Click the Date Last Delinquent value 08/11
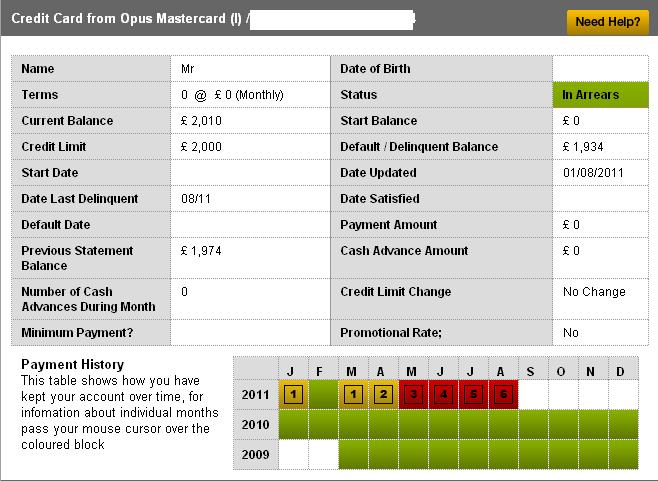Screen dimensions: 658x481 pyautogui.click(x=196, y=199)
